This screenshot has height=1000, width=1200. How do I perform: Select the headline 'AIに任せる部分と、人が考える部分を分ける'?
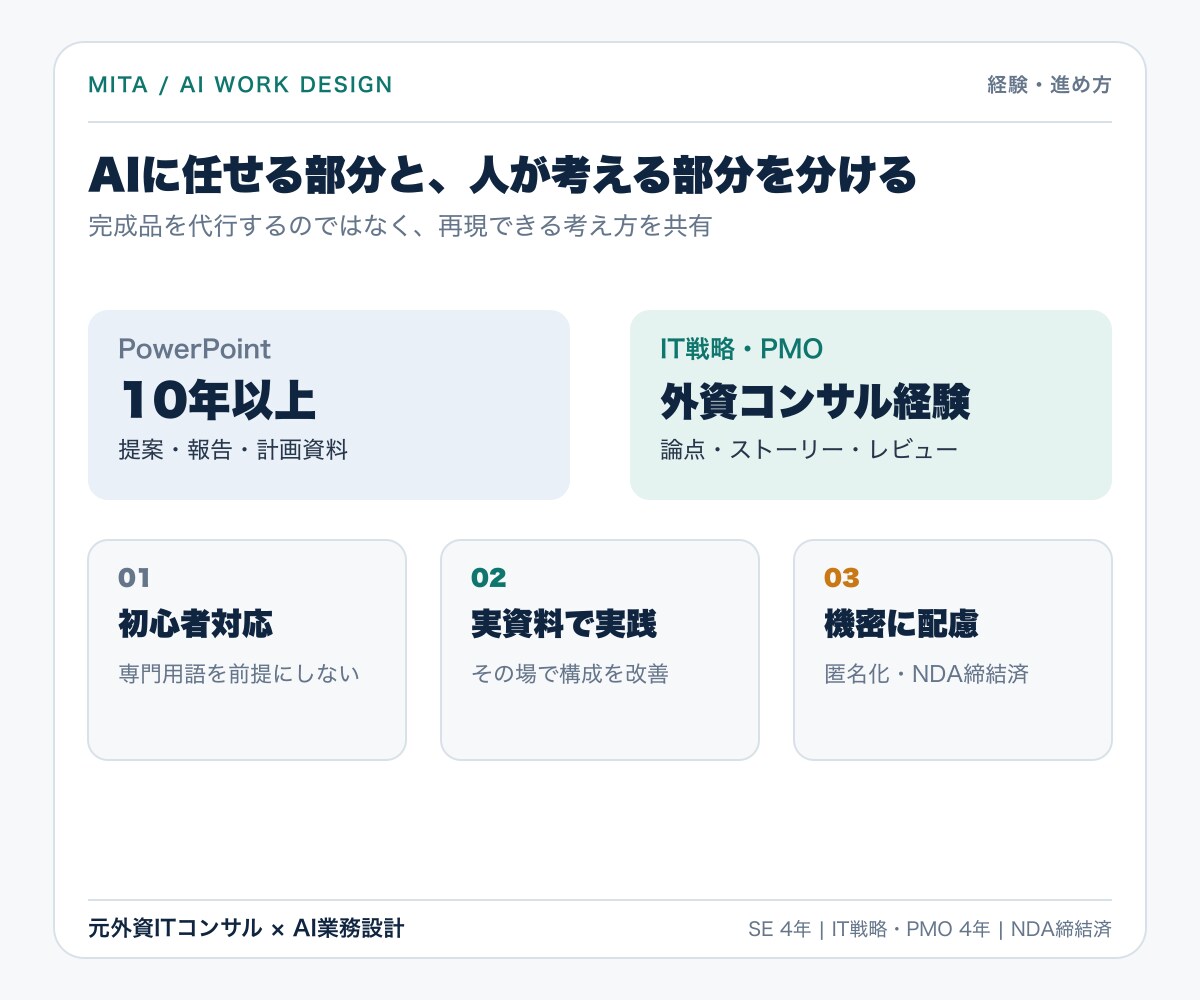tap(503, 176)
